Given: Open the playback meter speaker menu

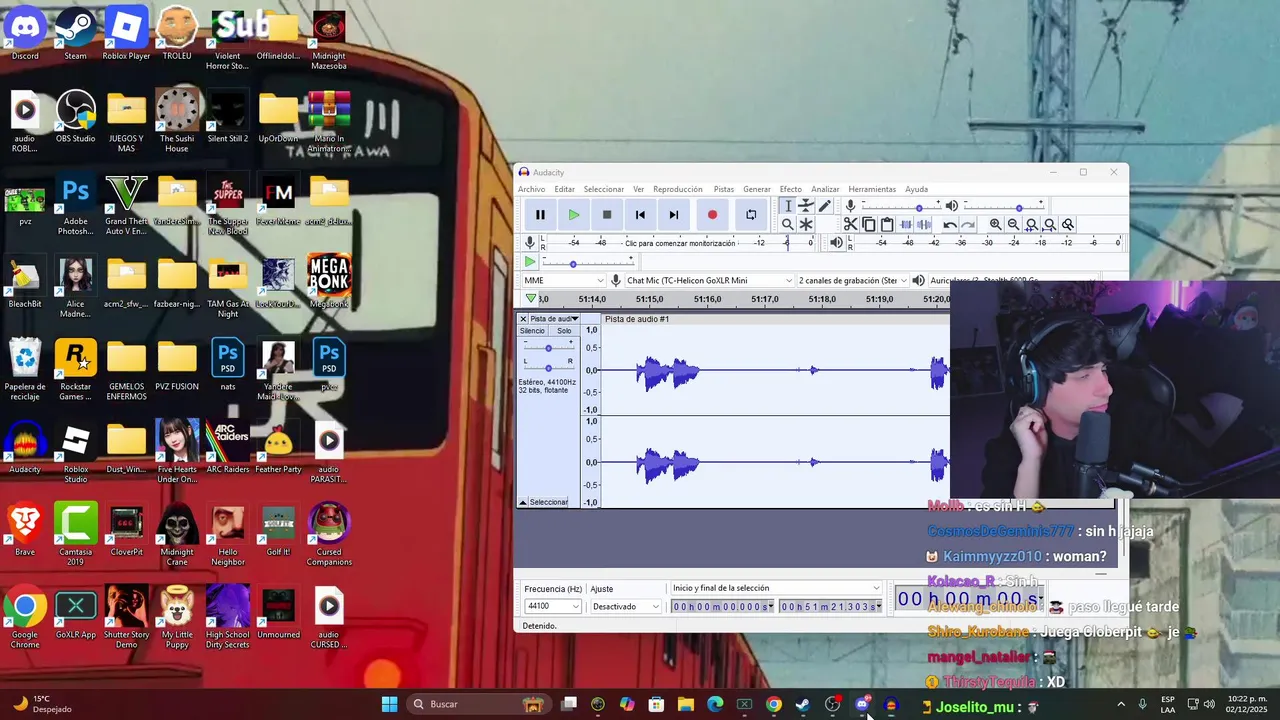Looking at the screenshot, I should point(836,243).
